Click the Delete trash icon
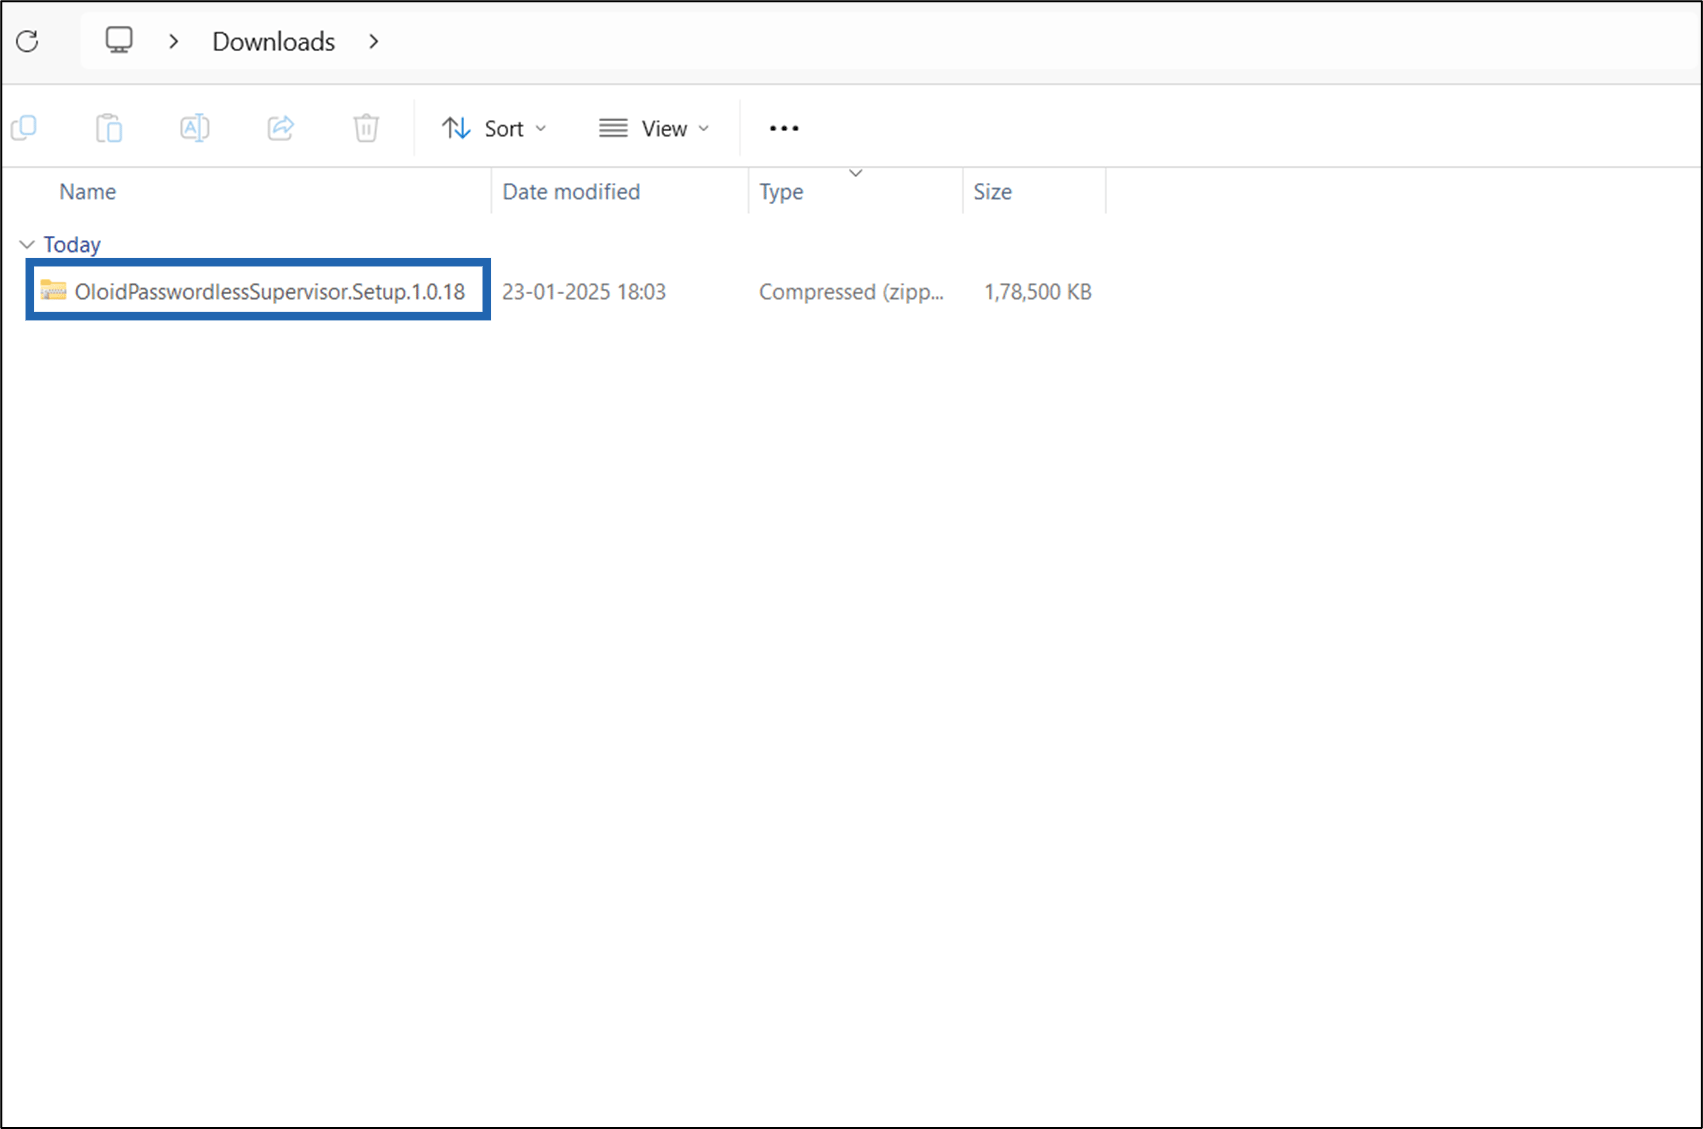The image size is (1703, 1129). point(366,128)
